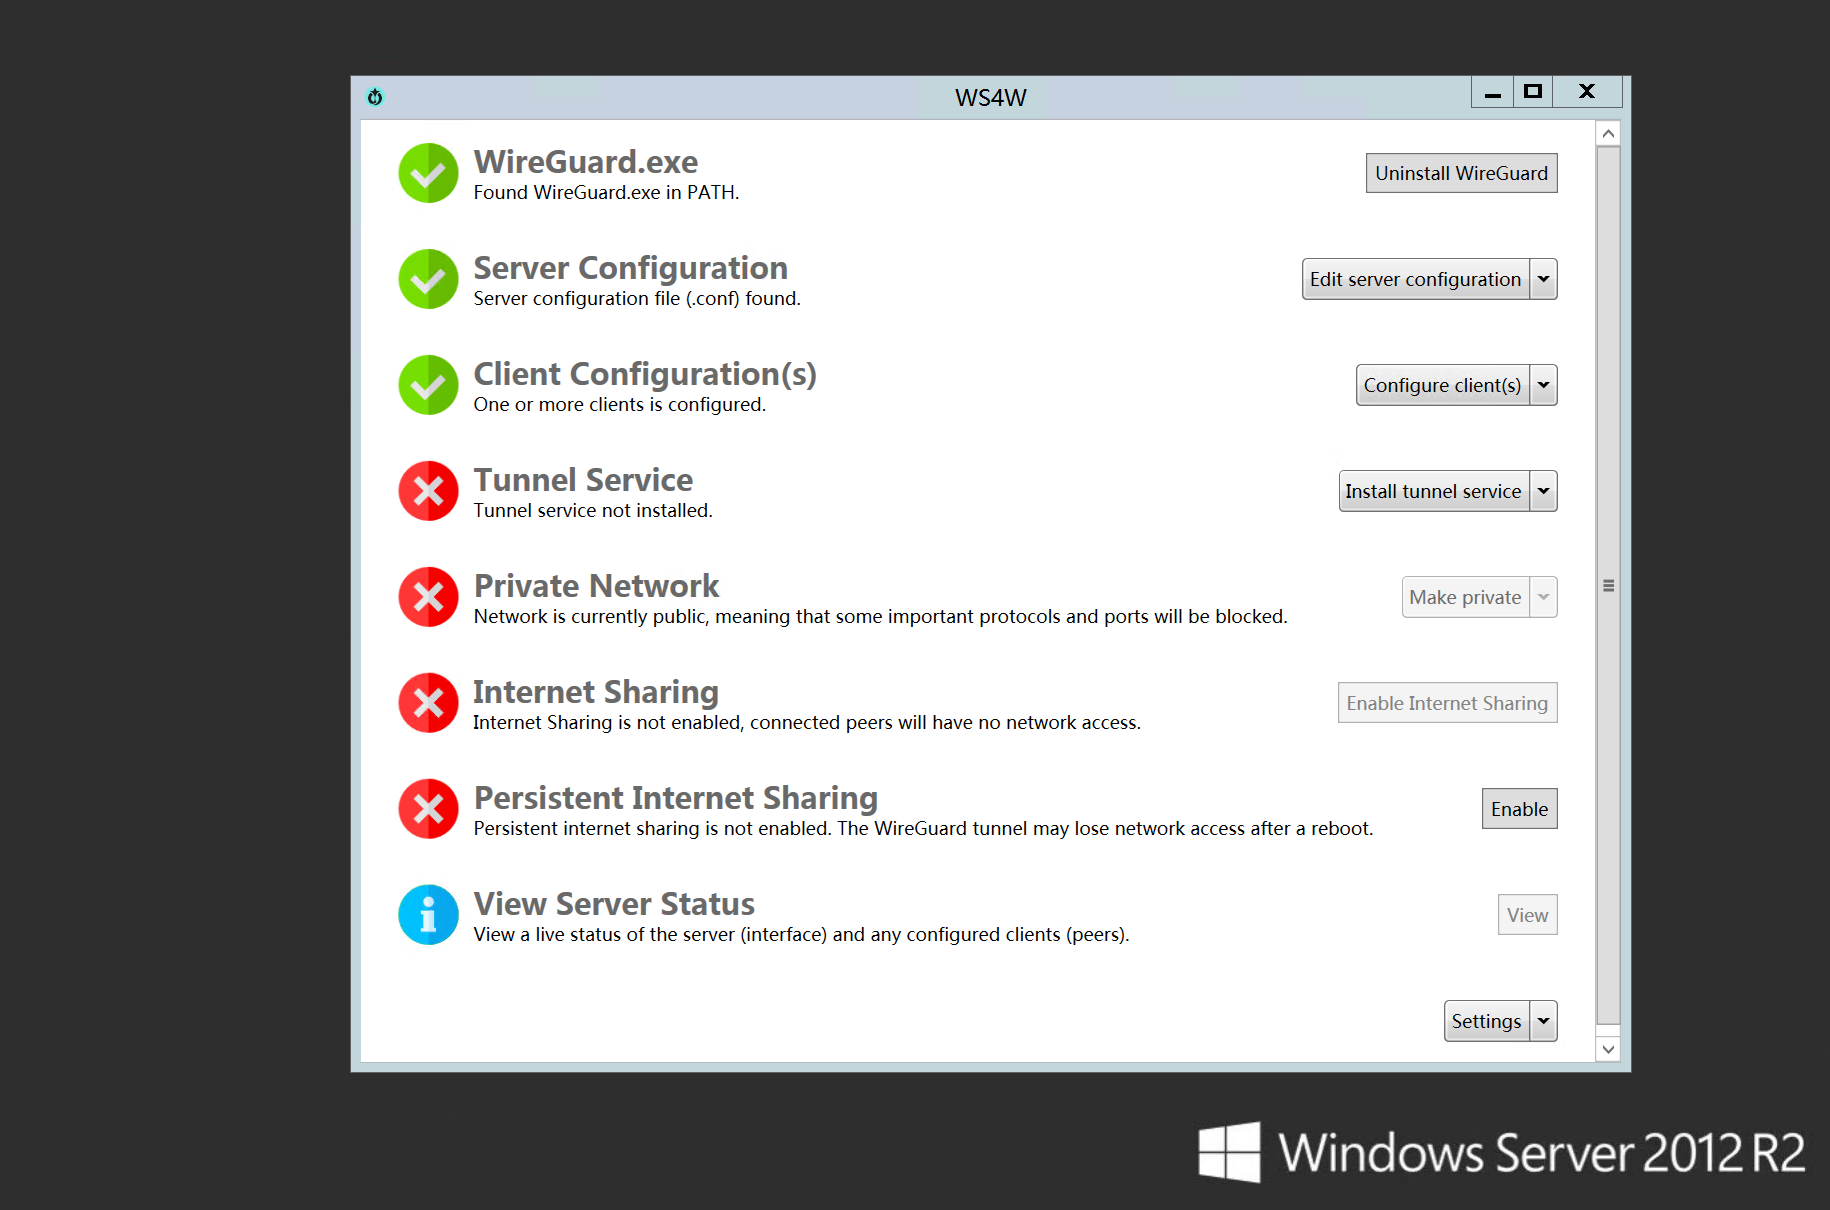The width and height of the screenshot is (1830, 1210).
Task: Click the blue info icon for View Server Status
Action: 428,915
